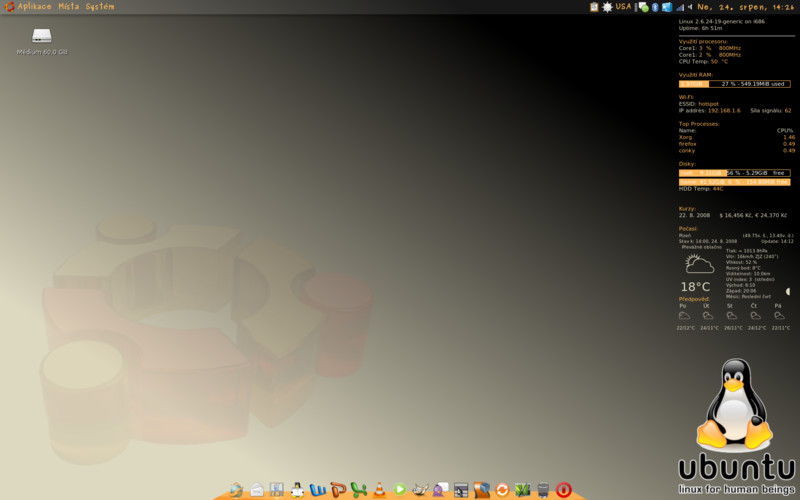Click the blue square tray icon

pyautogui.click(x=666, y=7)
